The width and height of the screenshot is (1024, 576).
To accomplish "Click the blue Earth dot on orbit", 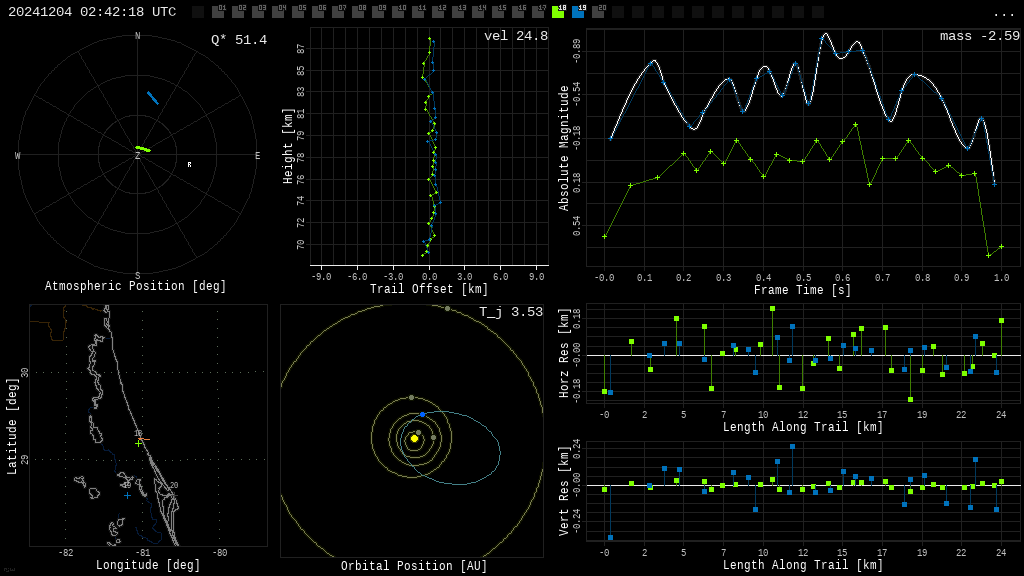I will pyautogui.click(x=423, y=415).
